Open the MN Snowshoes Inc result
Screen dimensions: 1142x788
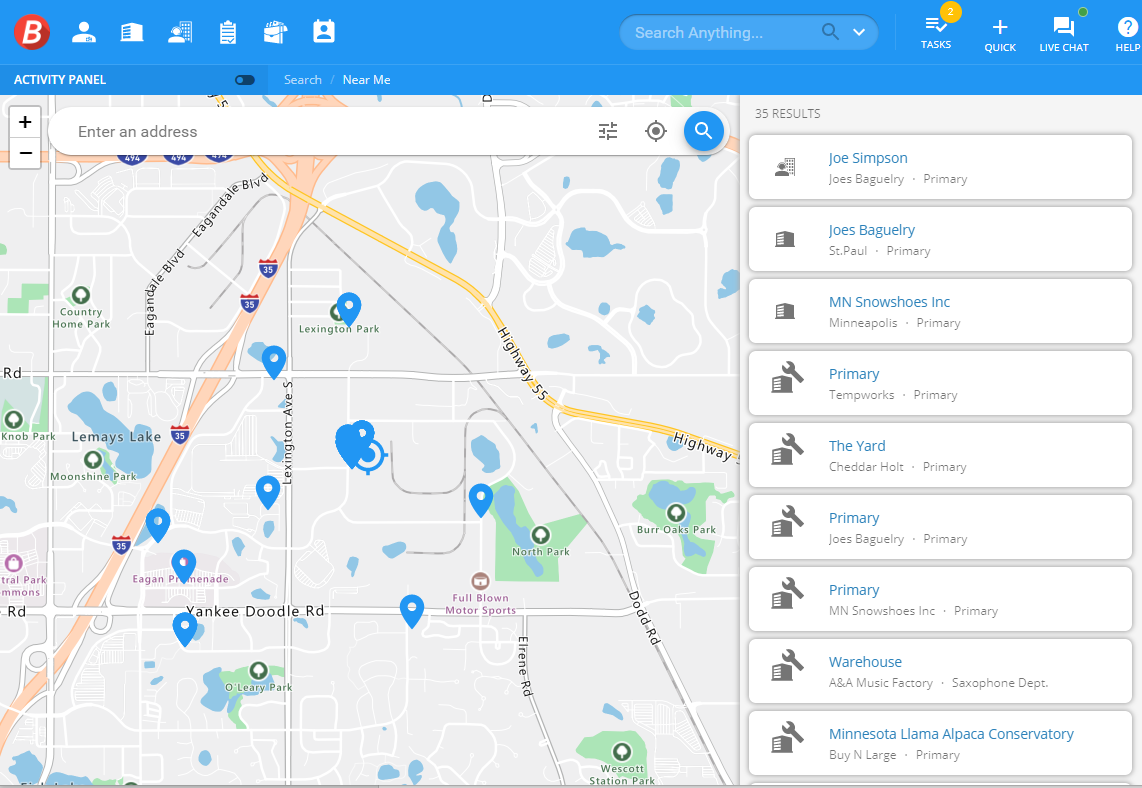tap(940, 311)
